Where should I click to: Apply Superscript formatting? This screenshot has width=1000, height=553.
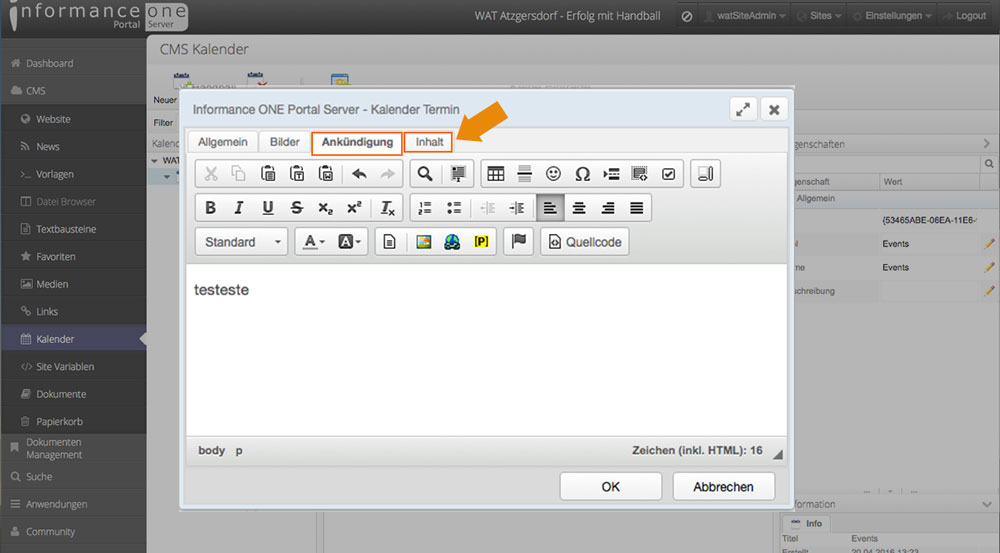[x=354, y=208]
